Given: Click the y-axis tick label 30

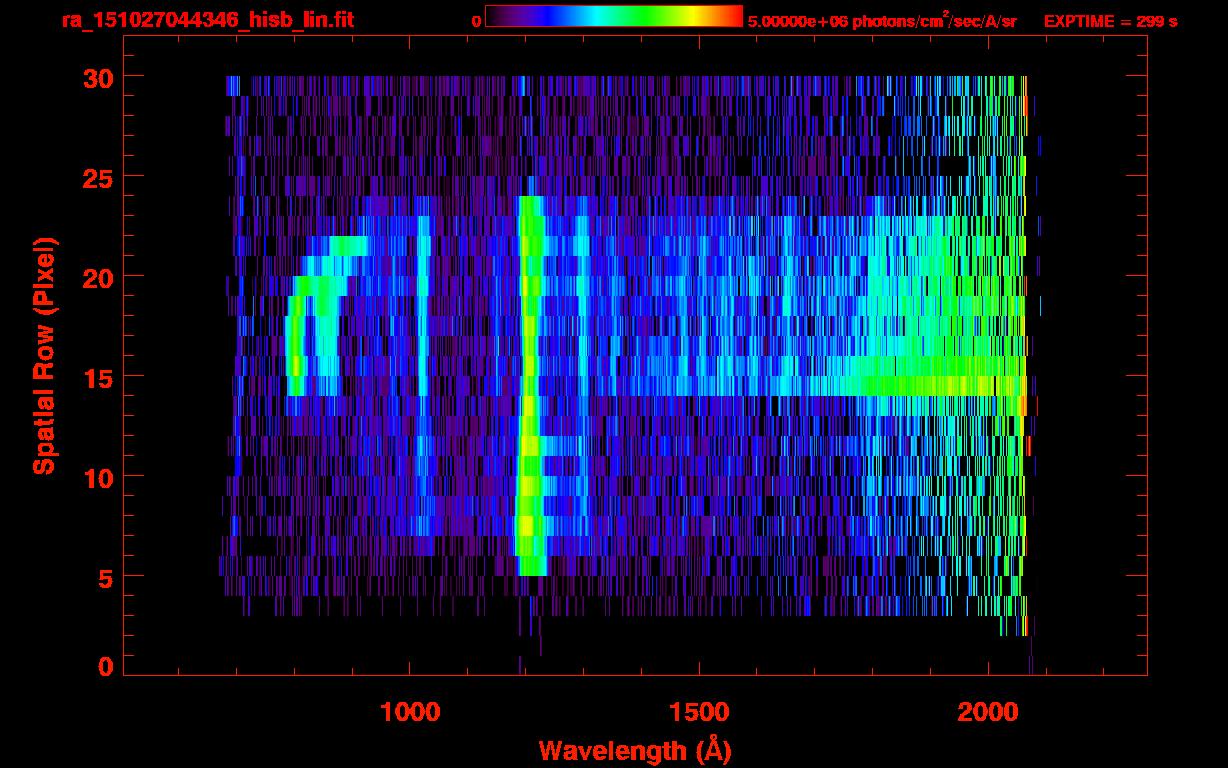Looking at the screenshot, I should (96, 77).
